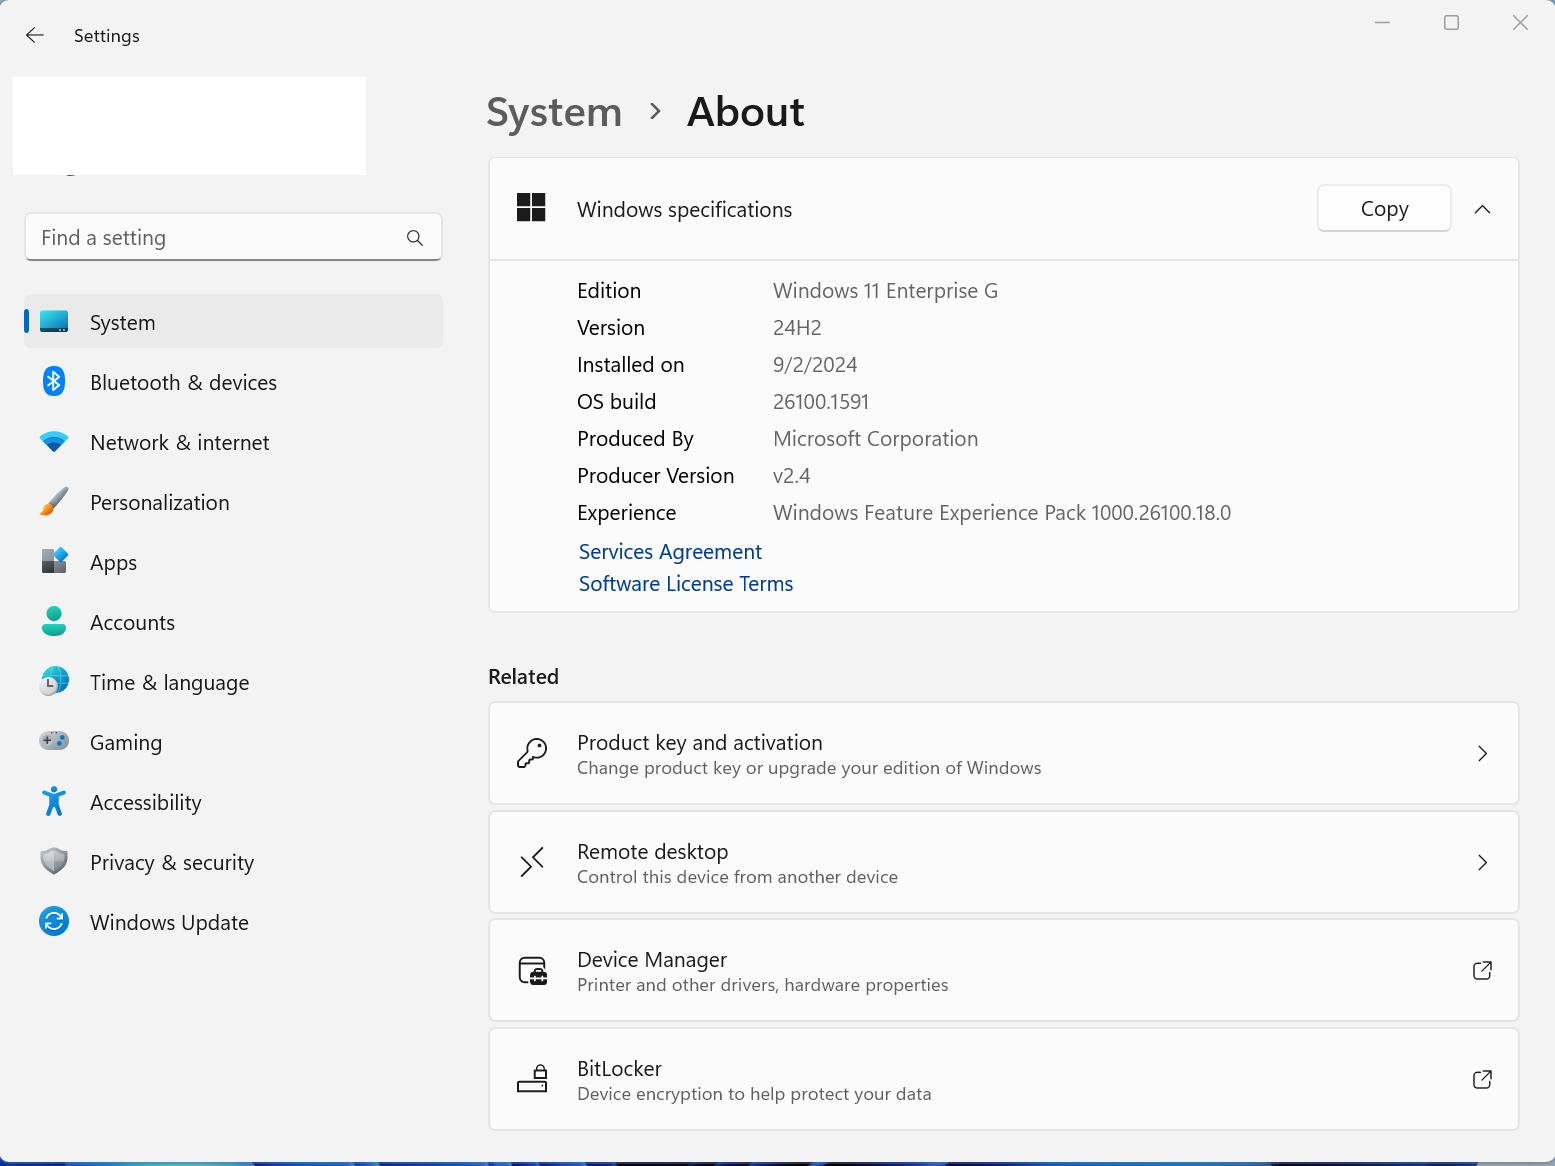Click the Gaming controller icon

[x=54, y=741]
